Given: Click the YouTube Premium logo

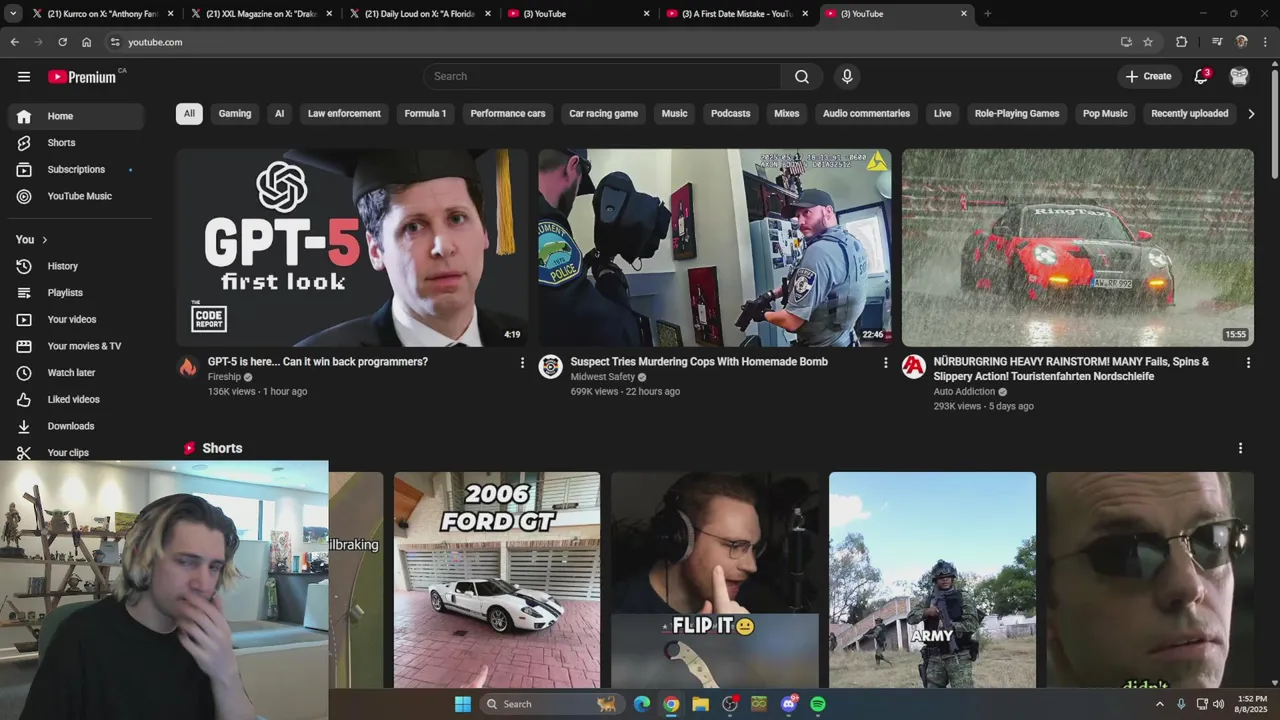Looking at the screenshot, I should [x=82, y=77].
